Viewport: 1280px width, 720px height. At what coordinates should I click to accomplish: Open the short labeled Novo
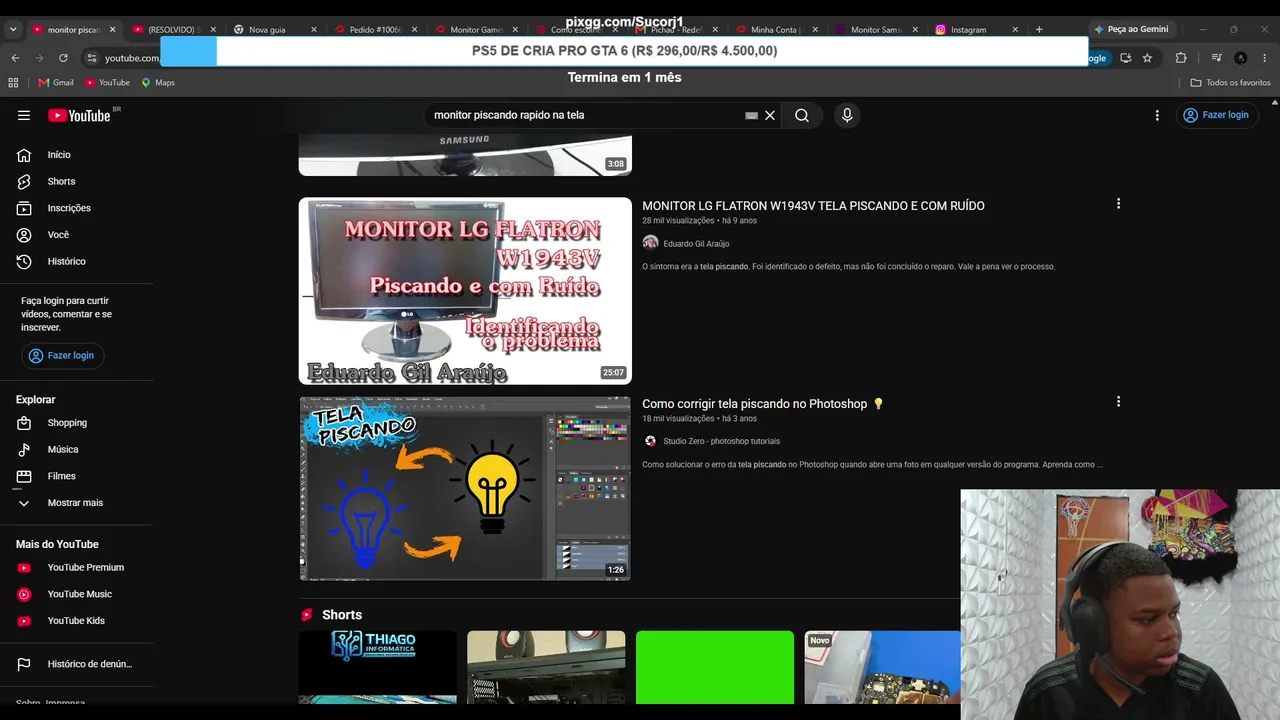coord(882,667)
